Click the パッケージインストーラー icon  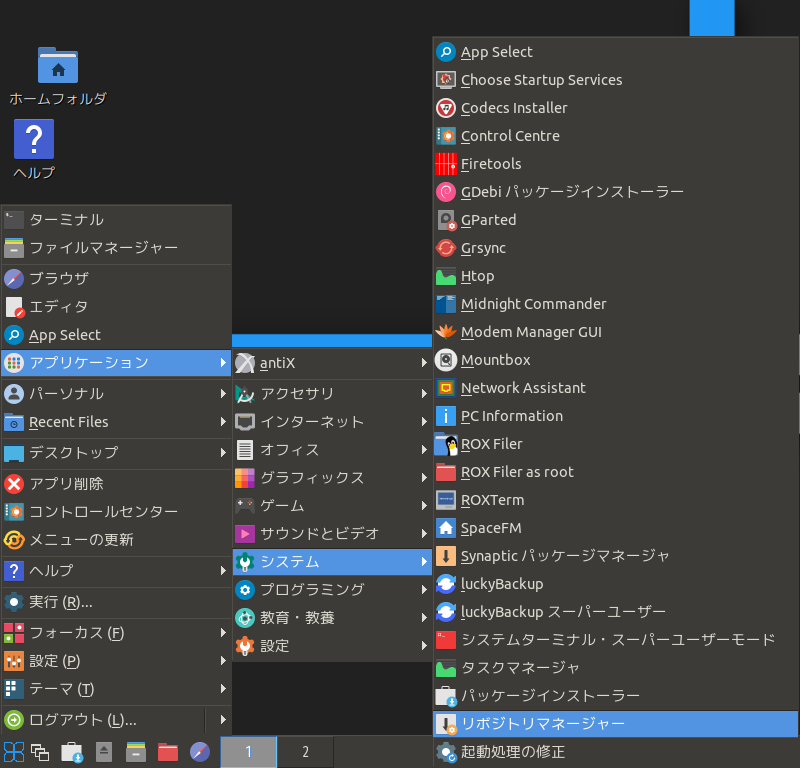click(445, 696)
